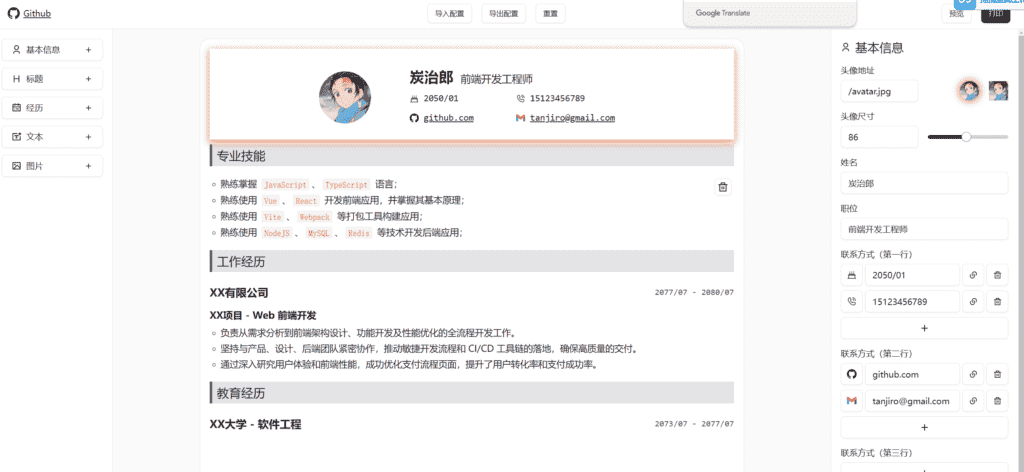
Task: Add a 图片 section with plus icon
Action: coord(88,166)
